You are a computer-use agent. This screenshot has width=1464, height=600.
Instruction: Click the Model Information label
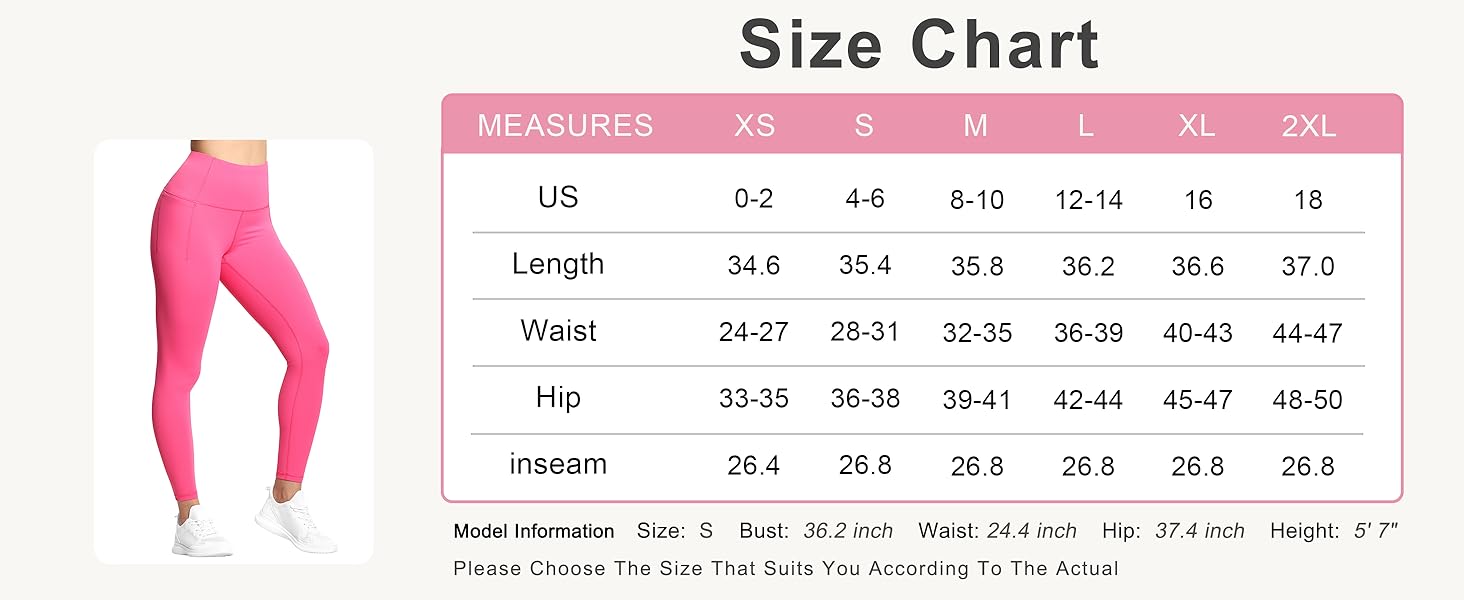pyautogui.click(x=534, y=531)
